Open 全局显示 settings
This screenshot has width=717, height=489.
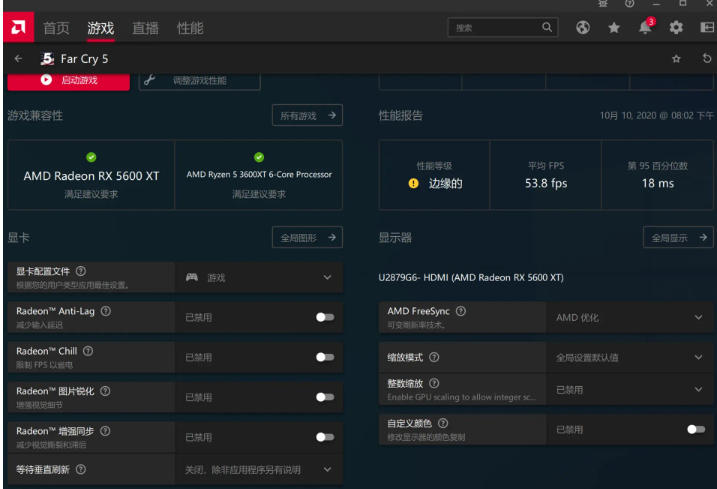678,237
